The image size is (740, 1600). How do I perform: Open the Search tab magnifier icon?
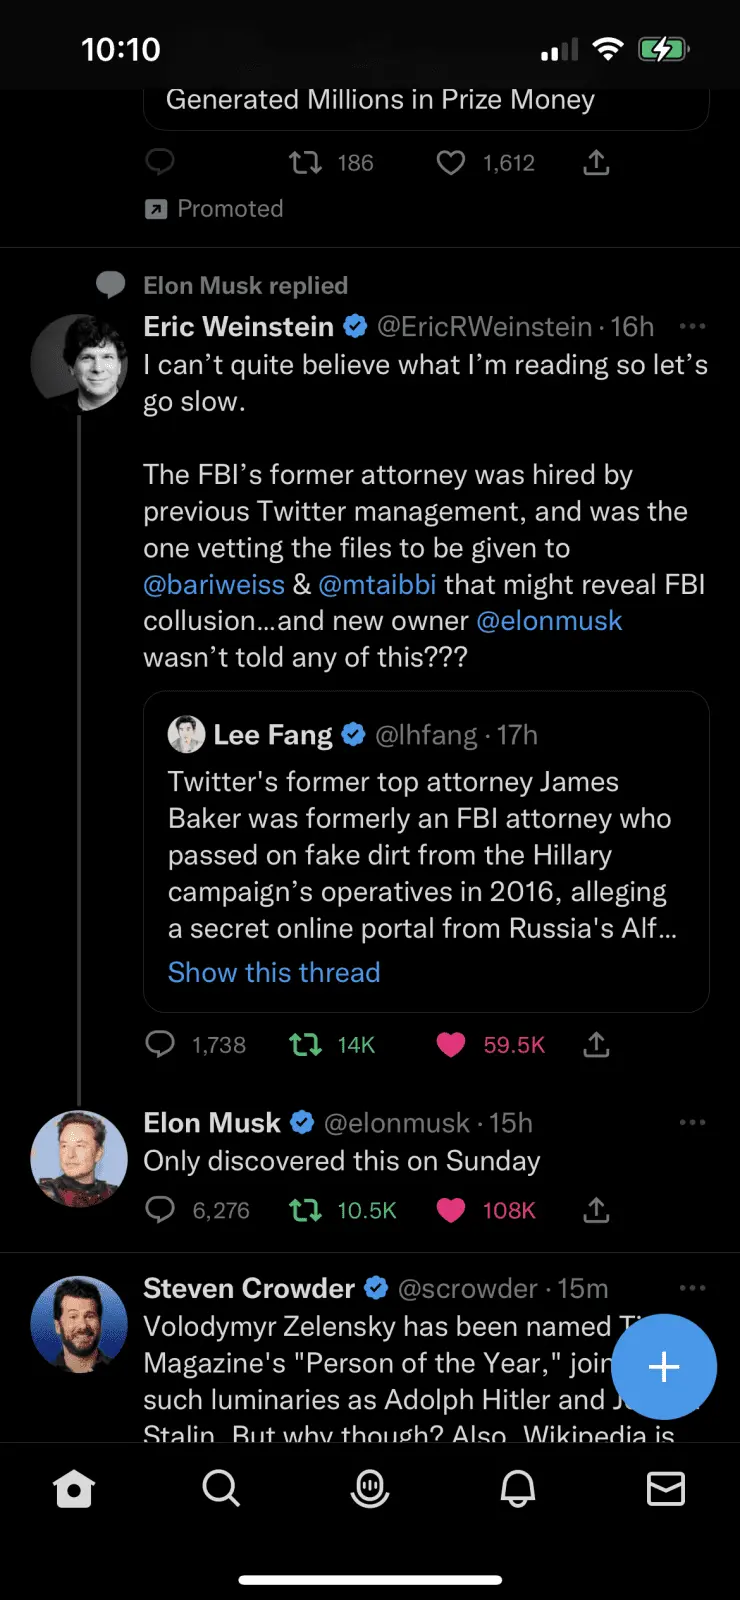tap(221, 1489)
